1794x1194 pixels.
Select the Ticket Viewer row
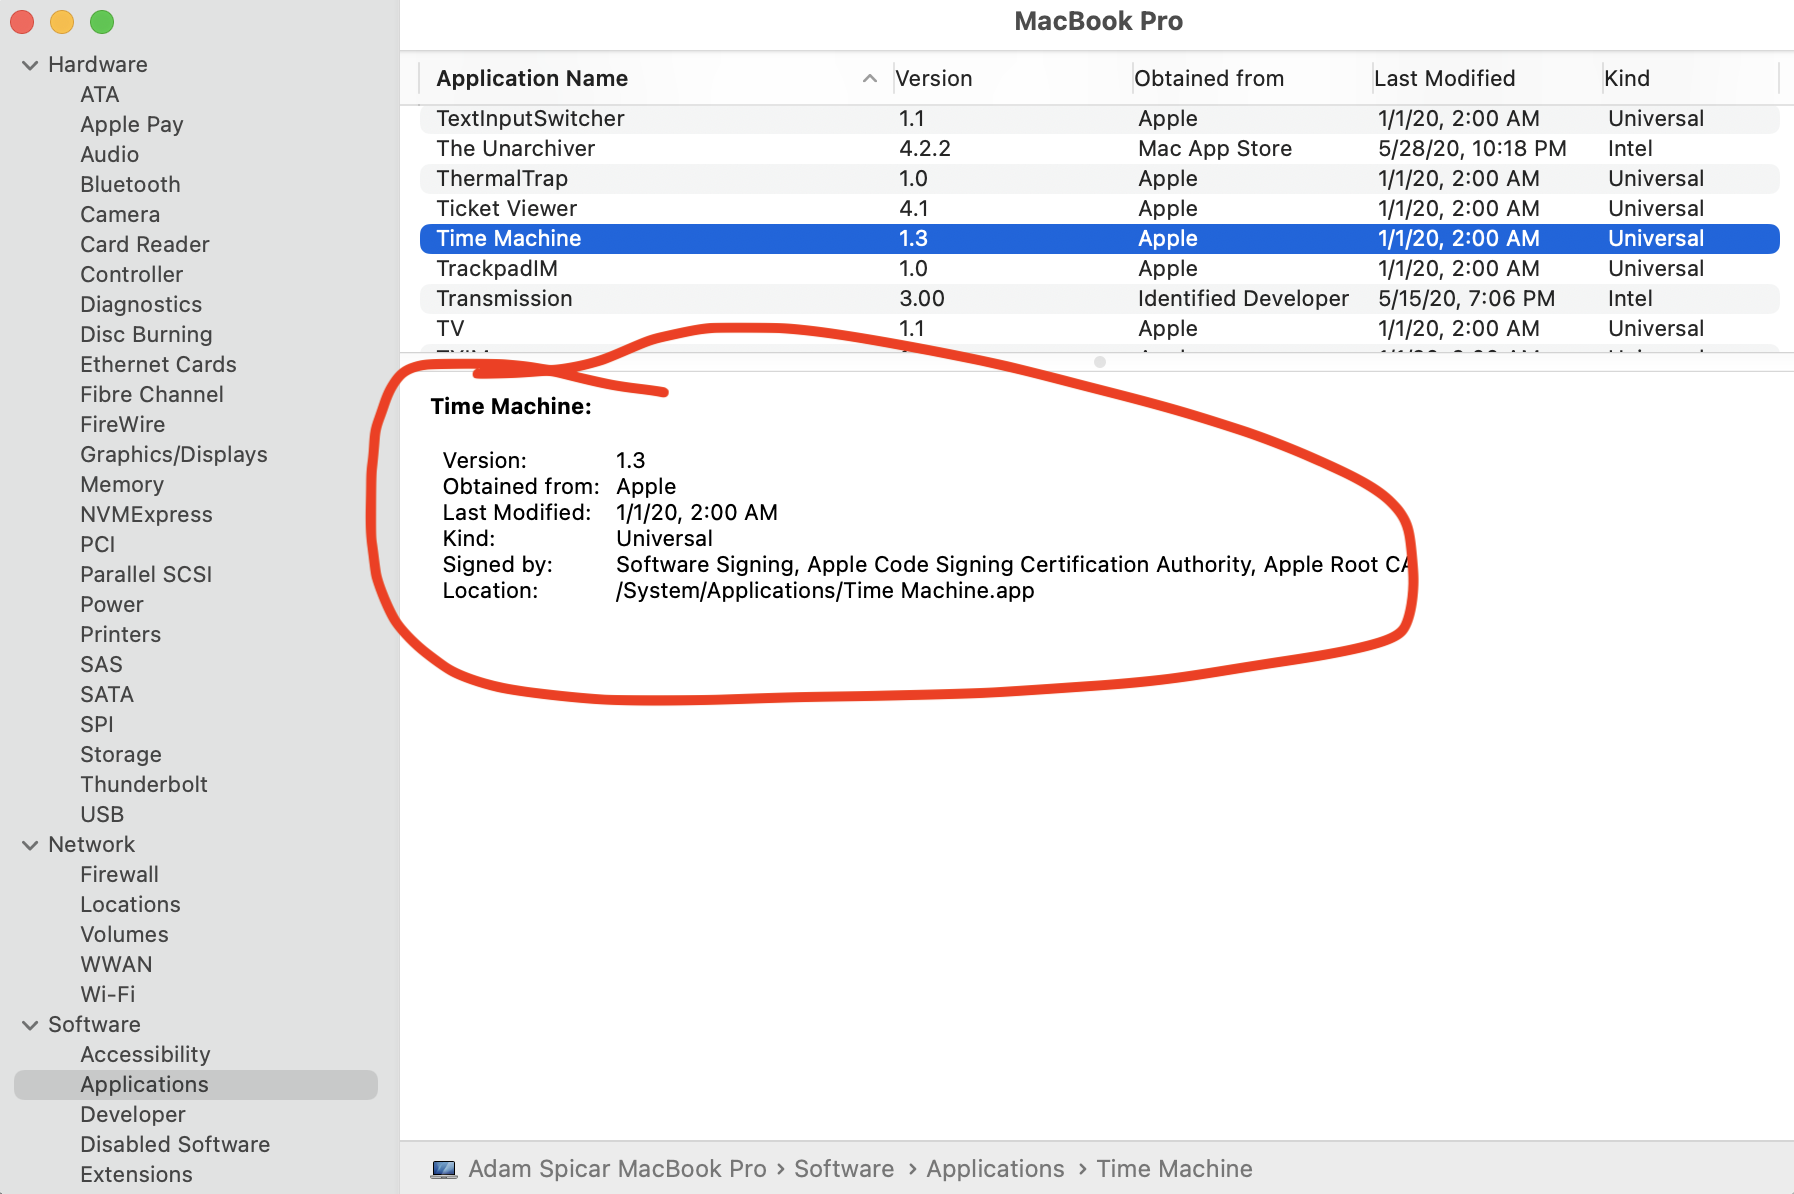[1099, 209]
